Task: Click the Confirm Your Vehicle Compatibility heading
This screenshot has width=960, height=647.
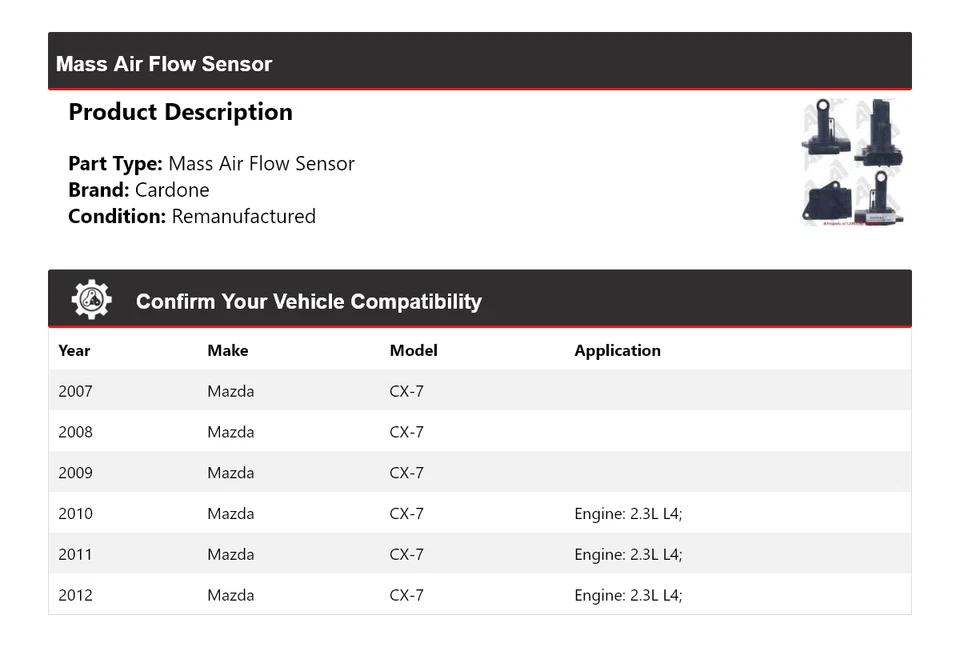Action: click(x=308, y=302)
